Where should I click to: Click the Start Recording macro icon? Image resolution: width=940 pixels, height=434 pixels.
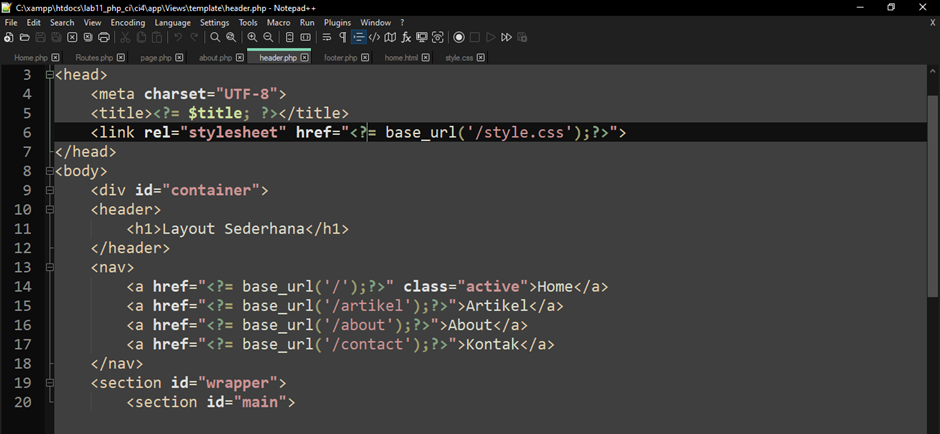tap(459, 37)
